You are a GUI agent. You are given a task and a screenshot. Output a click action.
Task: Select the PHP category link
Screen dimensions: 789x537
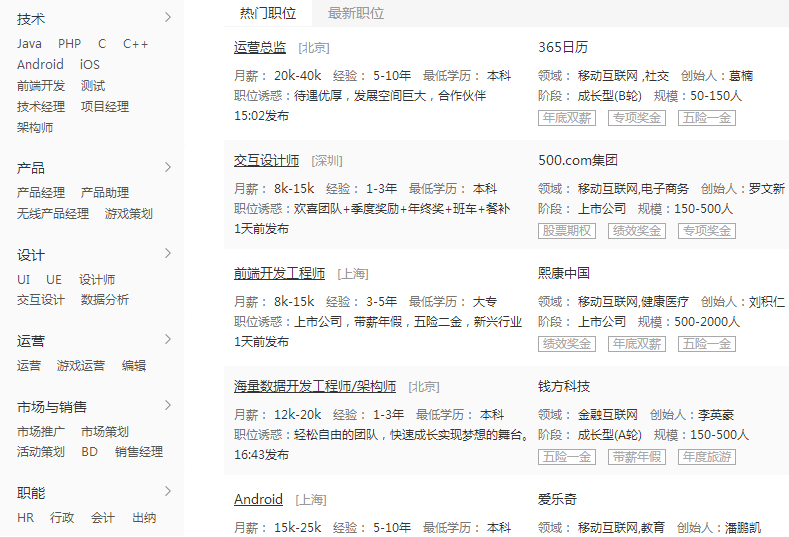[x=69, y=44]
